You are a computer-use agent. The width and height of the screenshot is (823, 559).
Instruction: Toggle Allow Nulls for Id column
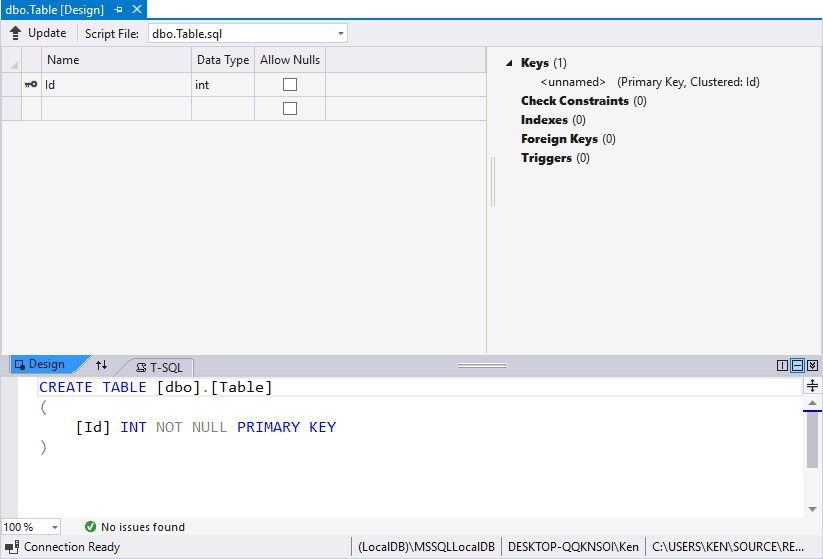[x=290, y=85]
